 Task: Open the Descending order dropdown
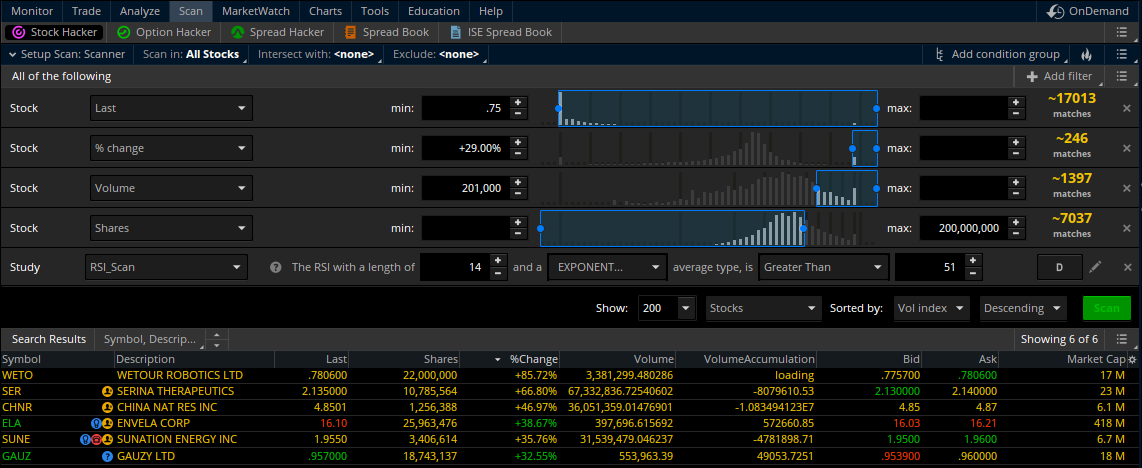(x=1023, y=308)
